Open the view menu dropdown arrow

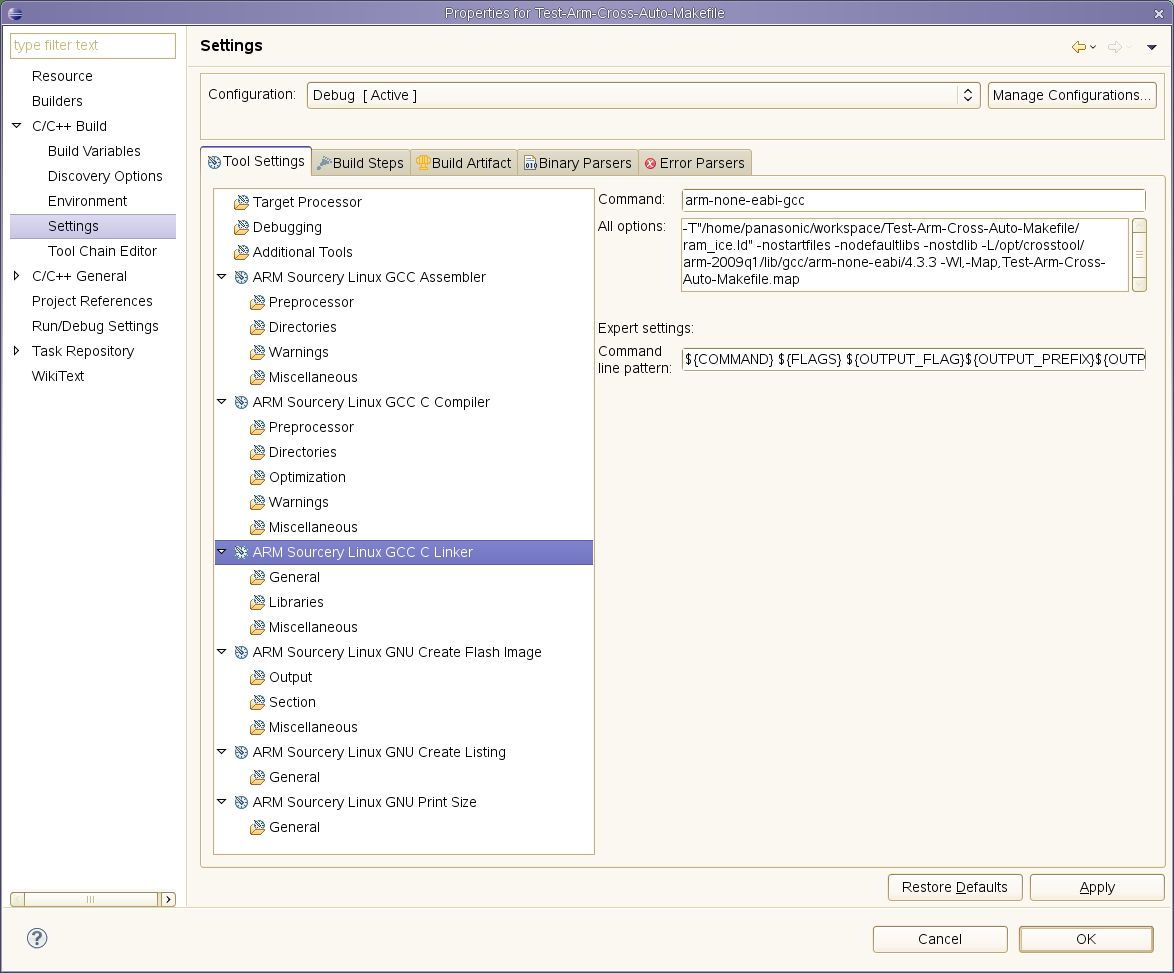[x=1152, y=47]
